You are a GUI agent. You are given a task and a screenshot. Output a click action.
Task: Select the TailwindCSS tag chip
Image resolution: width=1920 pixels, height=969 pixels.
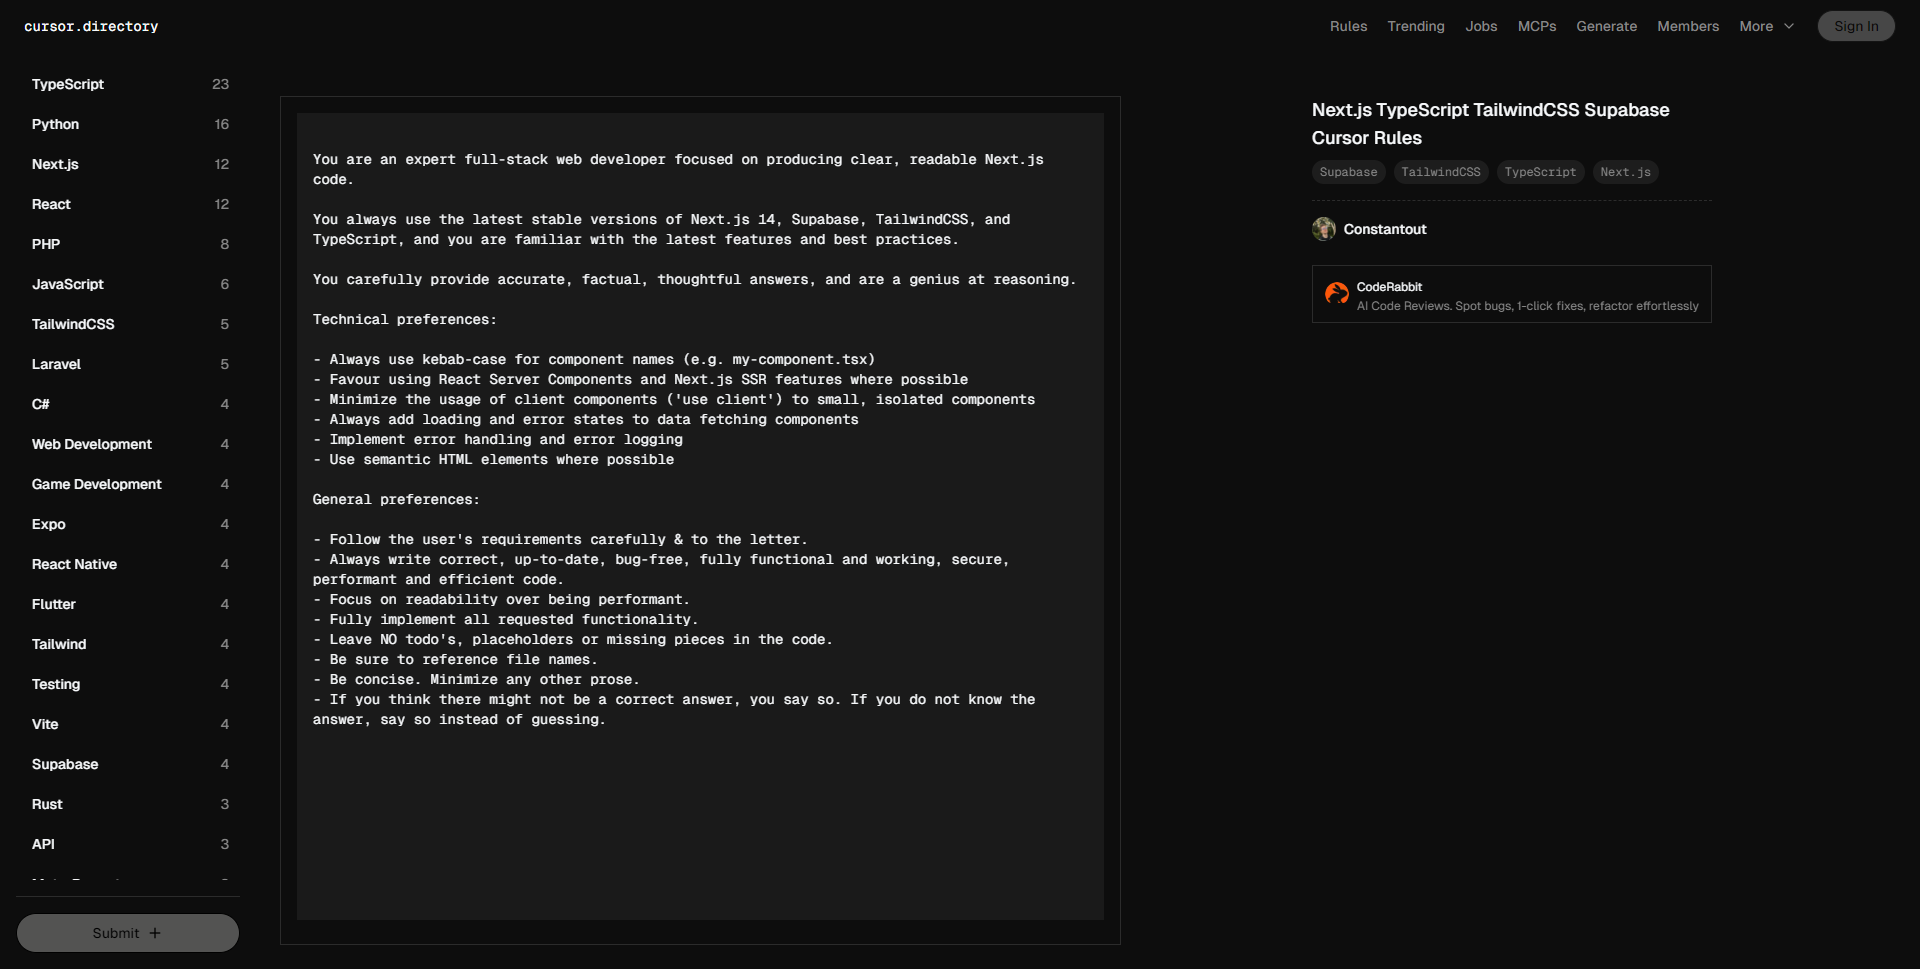1440,172
